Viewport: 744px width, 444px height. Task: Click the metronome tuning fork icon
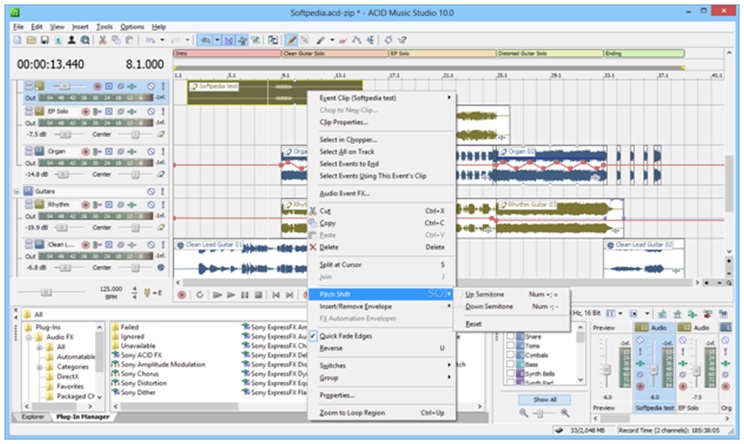pyautogui.click(x=147, y=293)
